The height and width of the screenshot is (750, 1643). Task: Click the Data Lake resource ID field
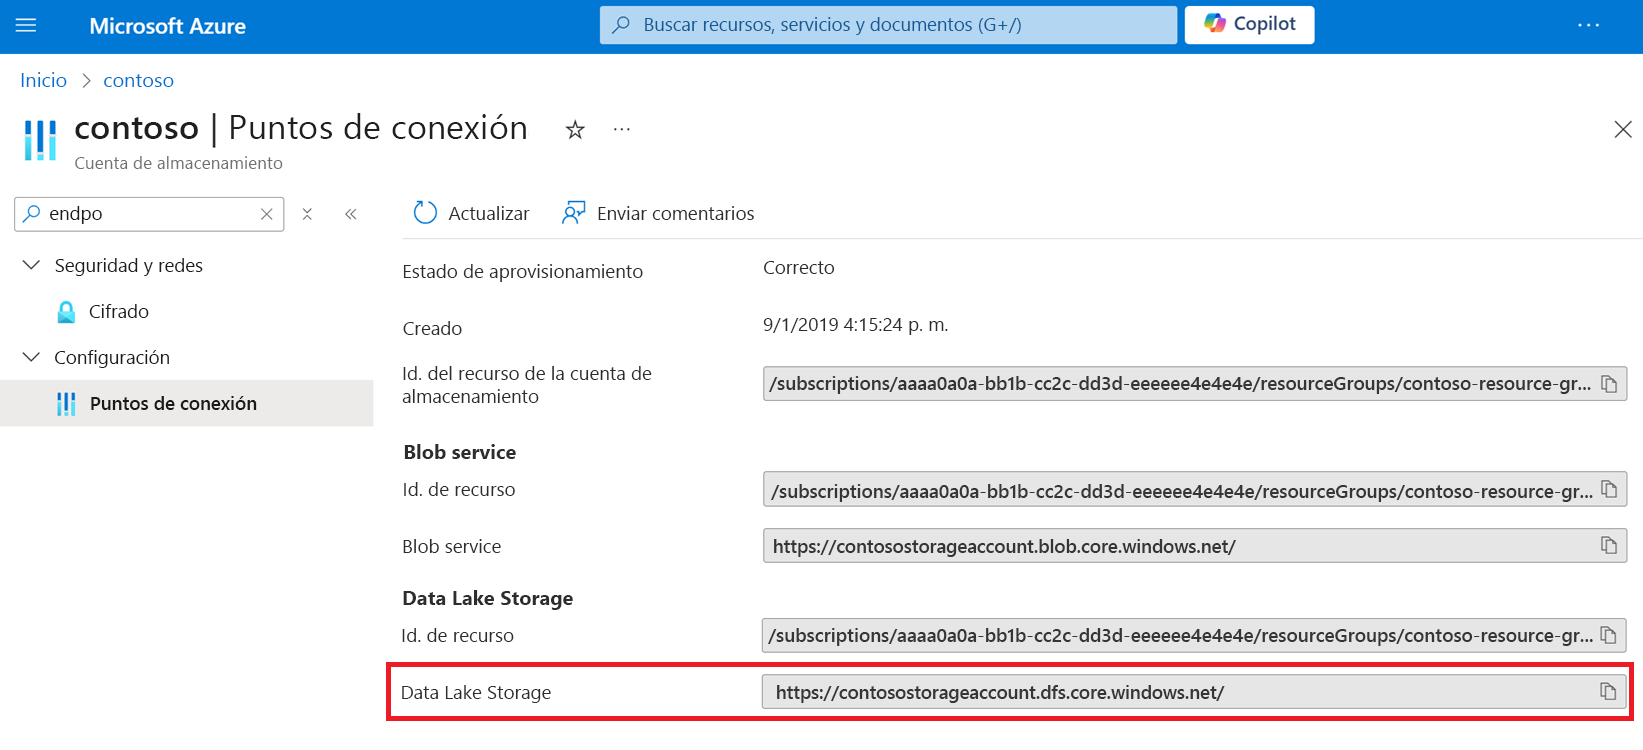tap(1194, 635)
